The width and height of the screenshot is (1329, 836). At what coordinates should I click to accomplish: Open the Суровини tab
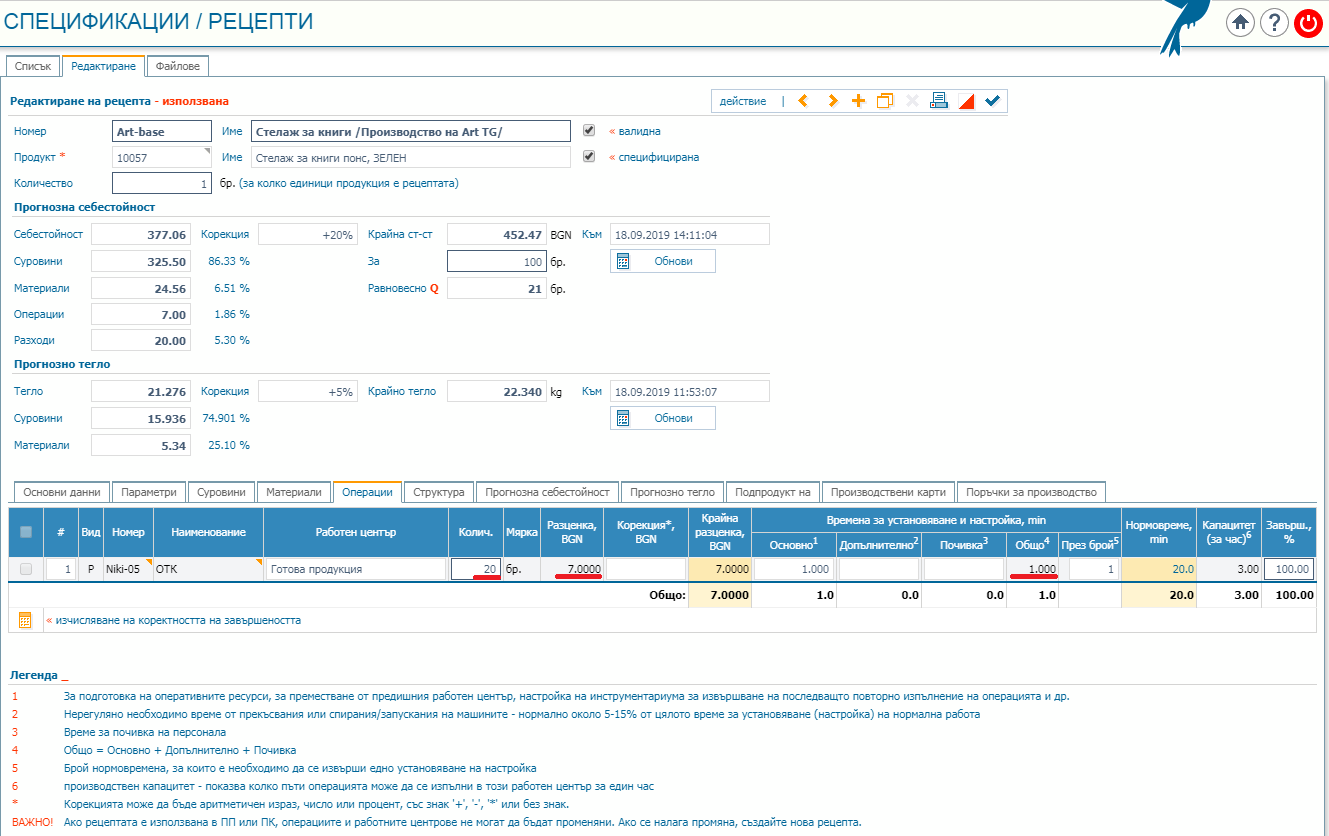click(x=221, y=492)
